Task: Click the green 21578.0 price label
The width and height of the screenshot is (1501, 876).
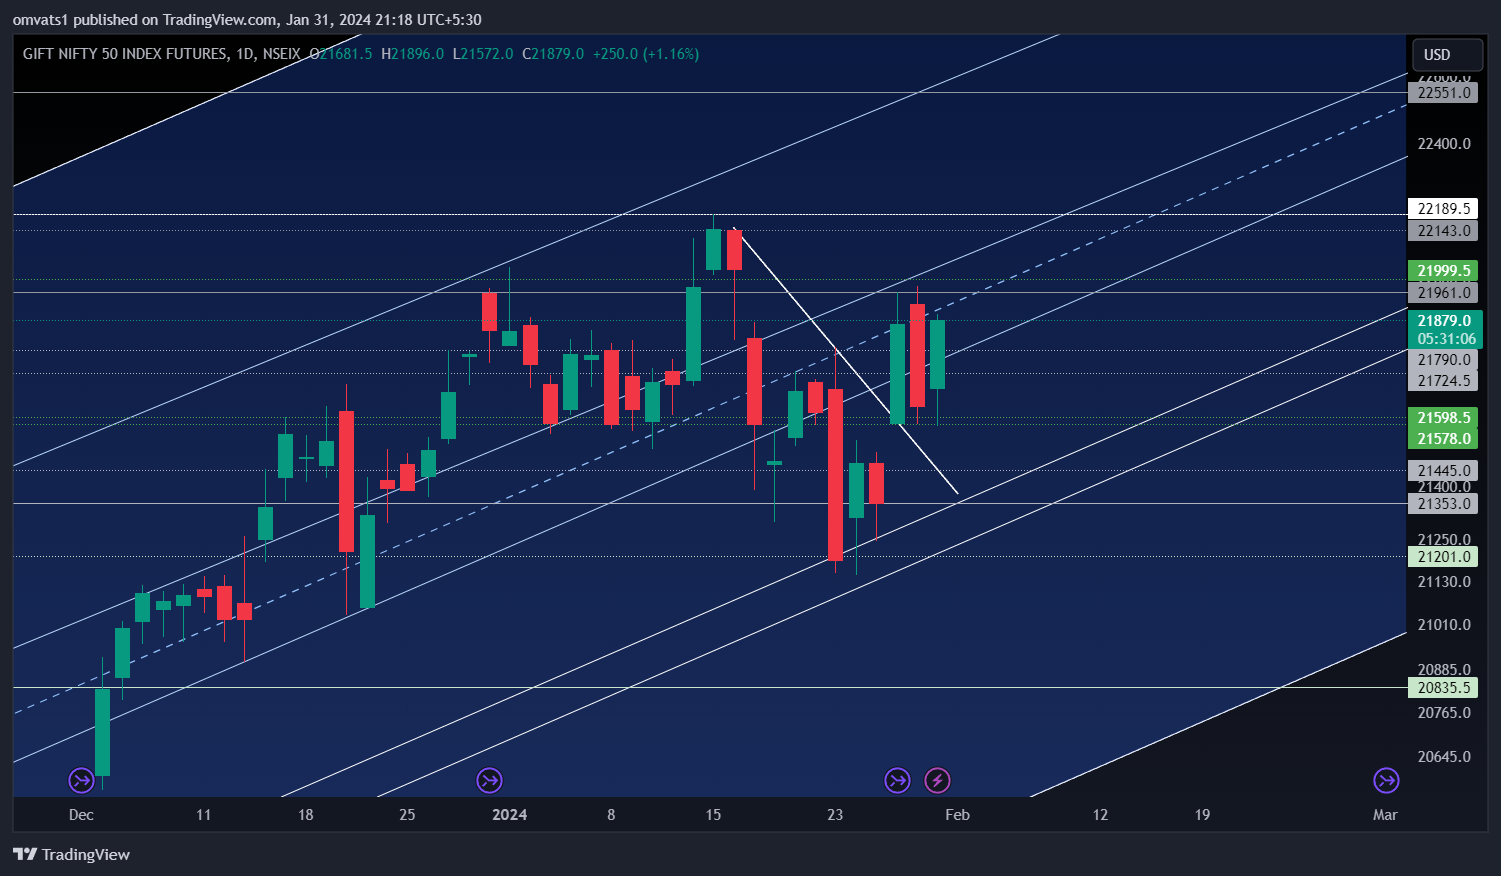Action: [x=1445, y=439]
